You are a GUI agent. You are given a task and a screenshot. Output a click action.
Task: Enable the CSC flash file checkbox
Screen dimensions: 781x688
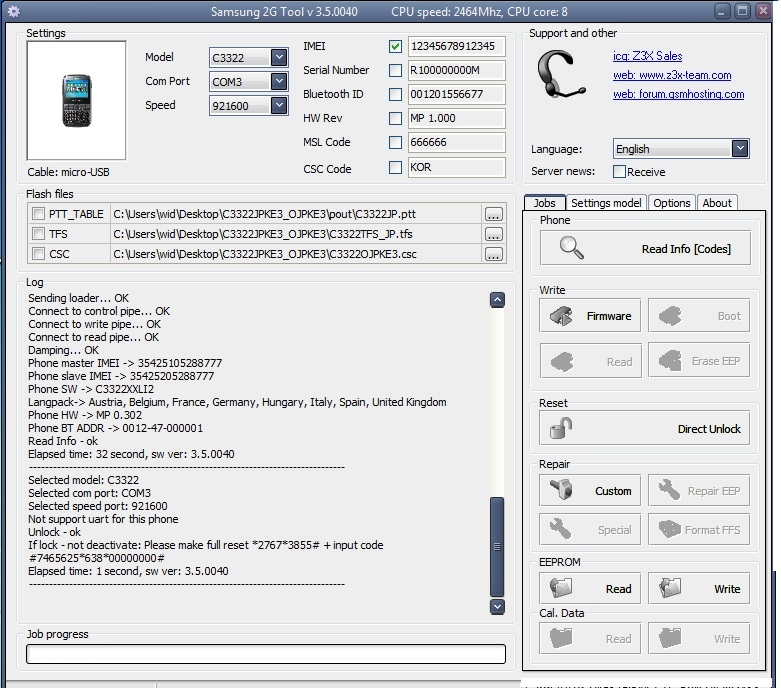pos(38,254)
